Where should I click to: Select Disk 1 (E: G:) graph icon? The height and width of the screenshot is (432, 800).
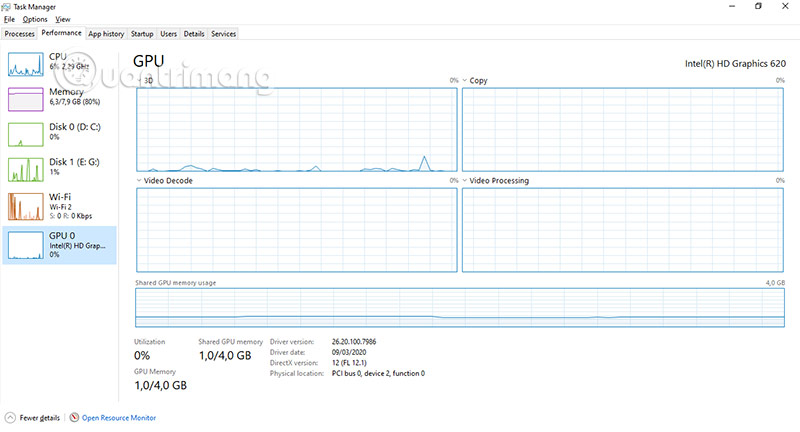click(x=26, y=169)
